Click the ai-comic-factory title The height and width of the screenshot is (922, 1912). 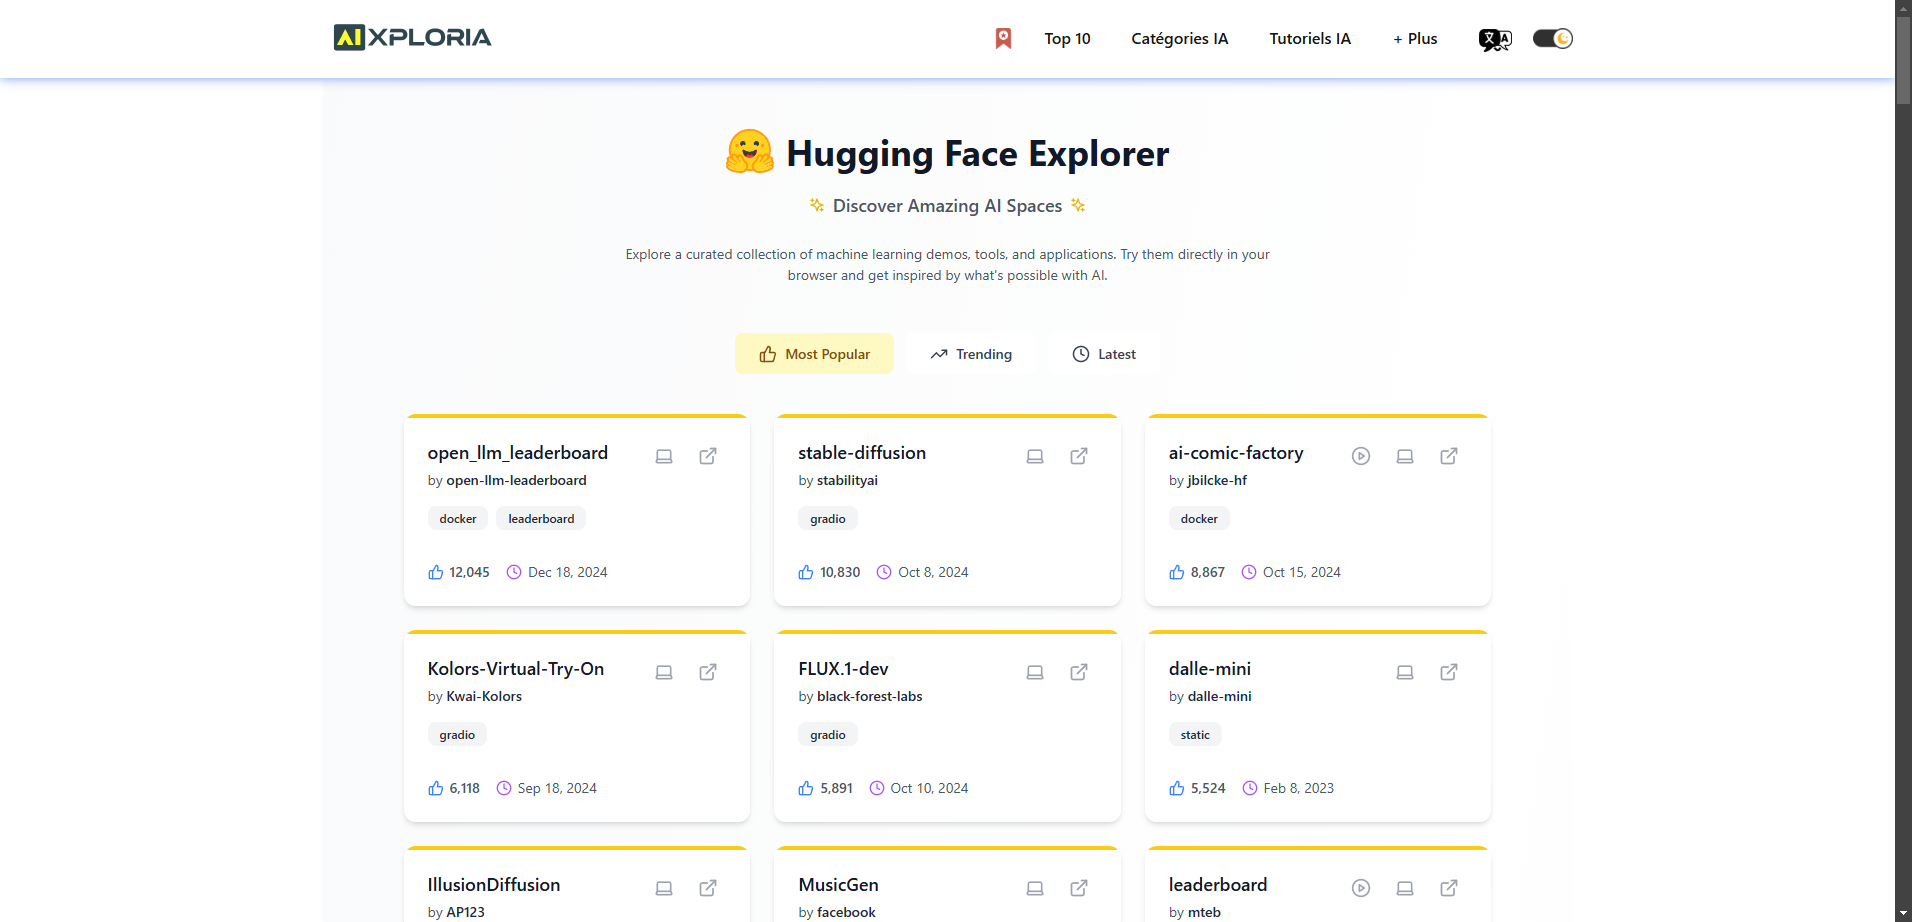coord(1236,453)
